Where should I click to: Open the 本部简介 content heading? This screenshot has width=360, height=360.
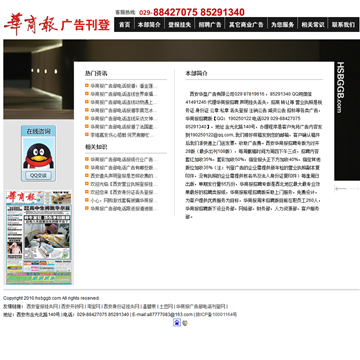pos(196,73)
